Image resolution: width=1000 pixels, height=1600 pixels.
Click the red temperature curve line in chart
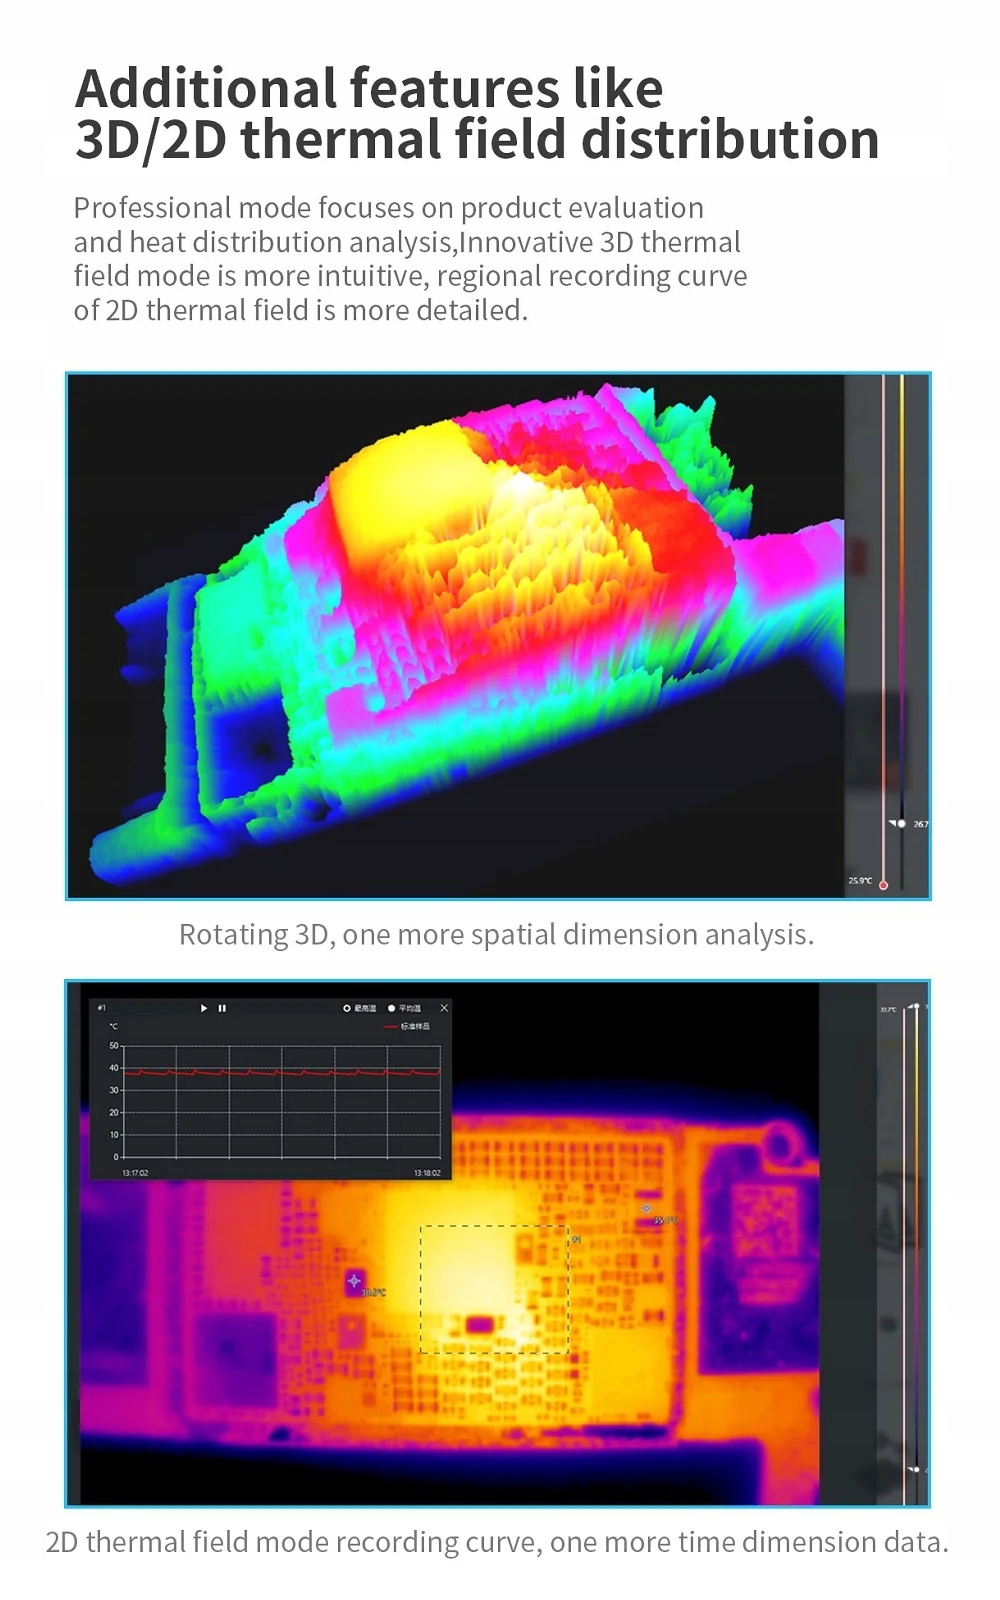pyautogui.click(x=280, y=1072)
